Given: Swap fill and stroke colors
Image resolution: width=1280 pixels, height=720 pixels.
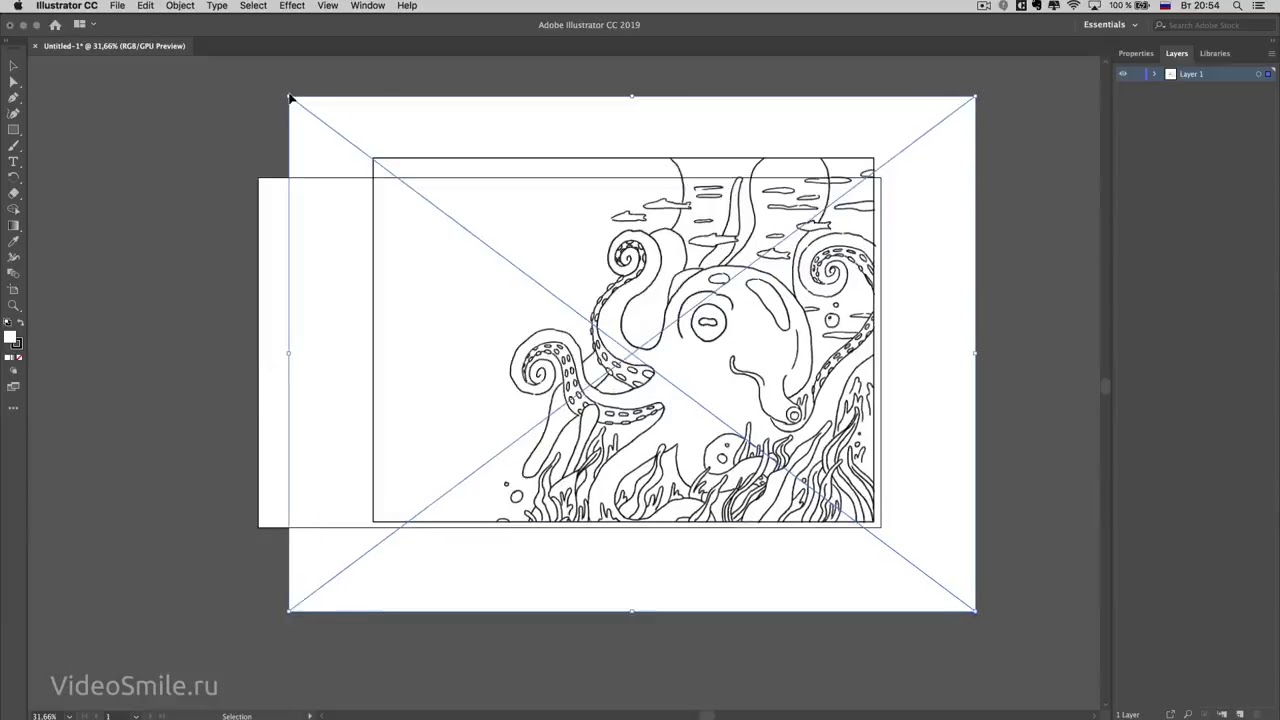Looking at the screenshot, I should coord(20,322).
